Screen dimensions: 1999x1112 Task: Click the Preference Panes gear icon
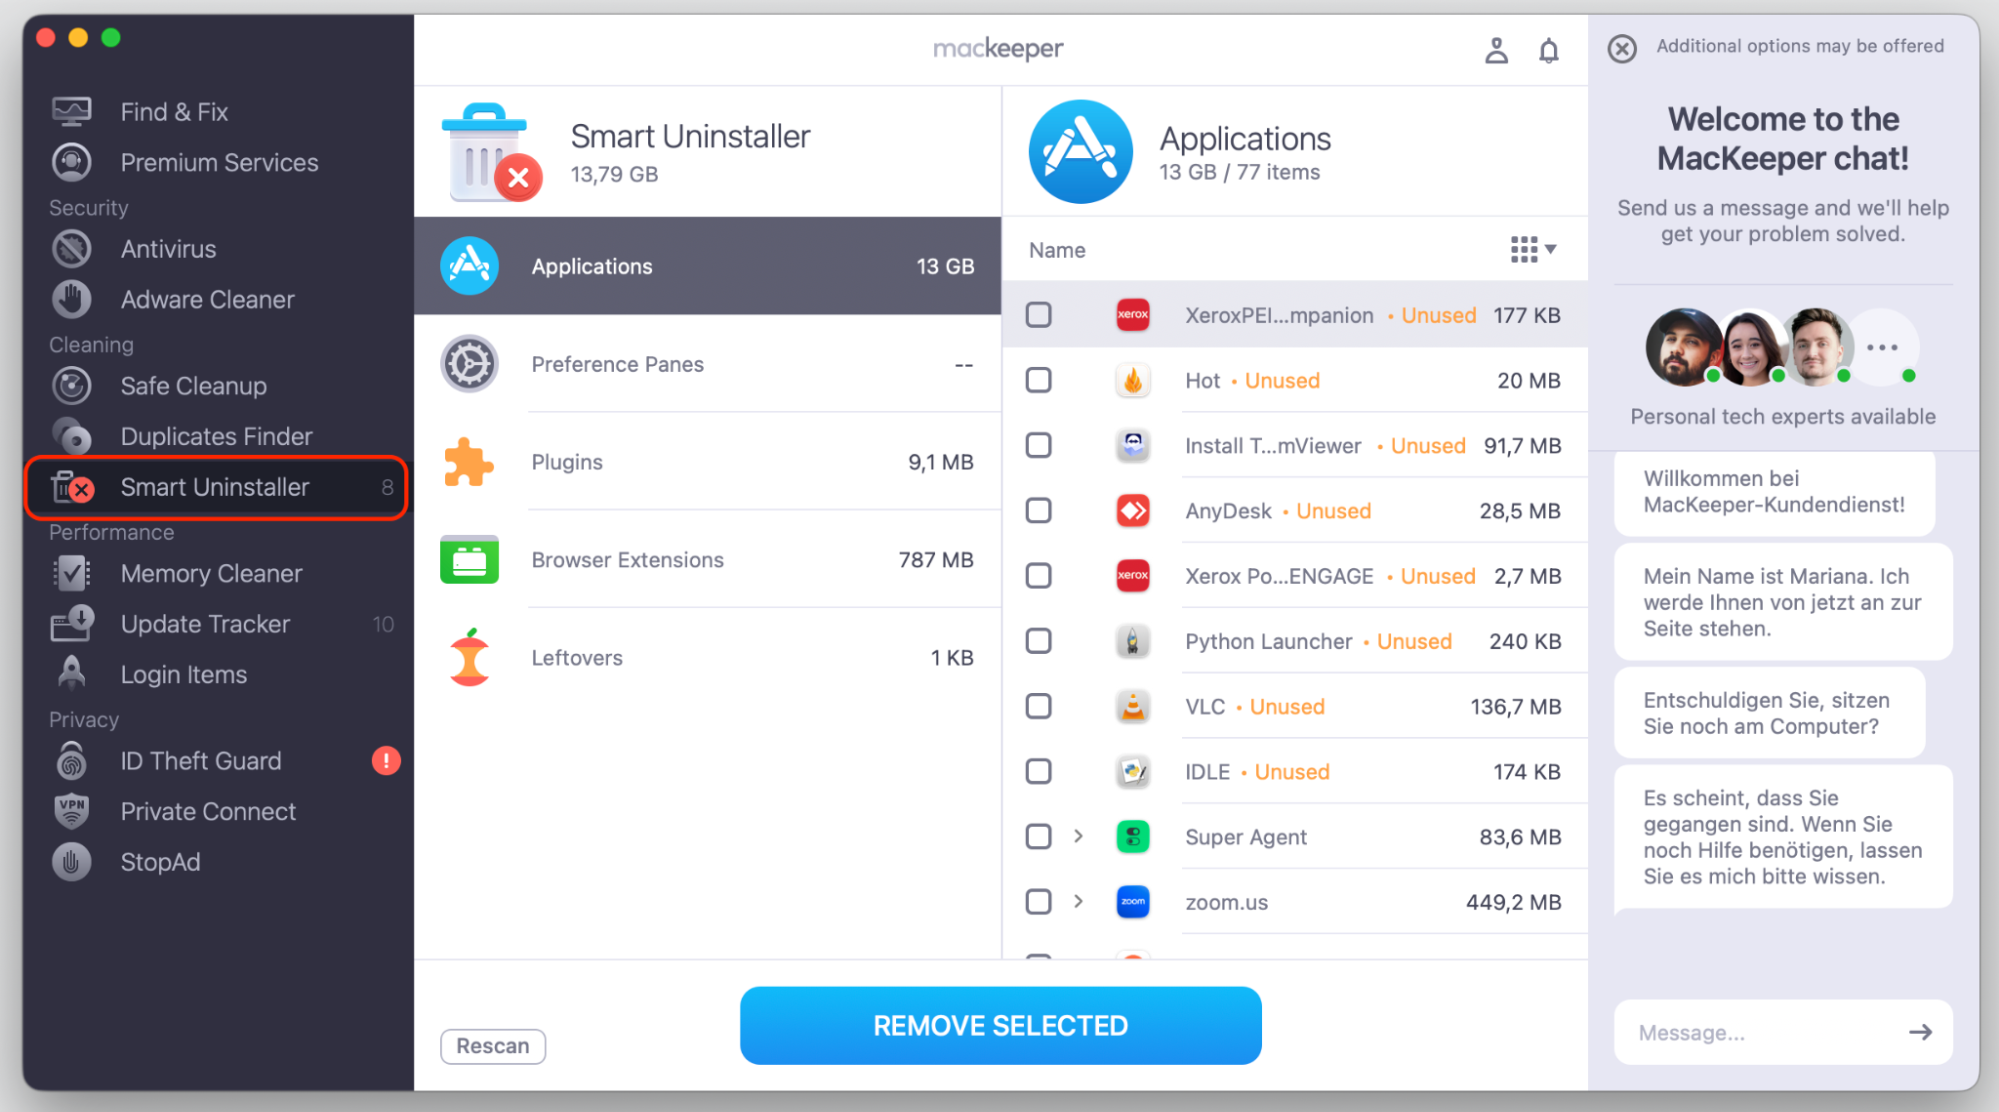469,364
